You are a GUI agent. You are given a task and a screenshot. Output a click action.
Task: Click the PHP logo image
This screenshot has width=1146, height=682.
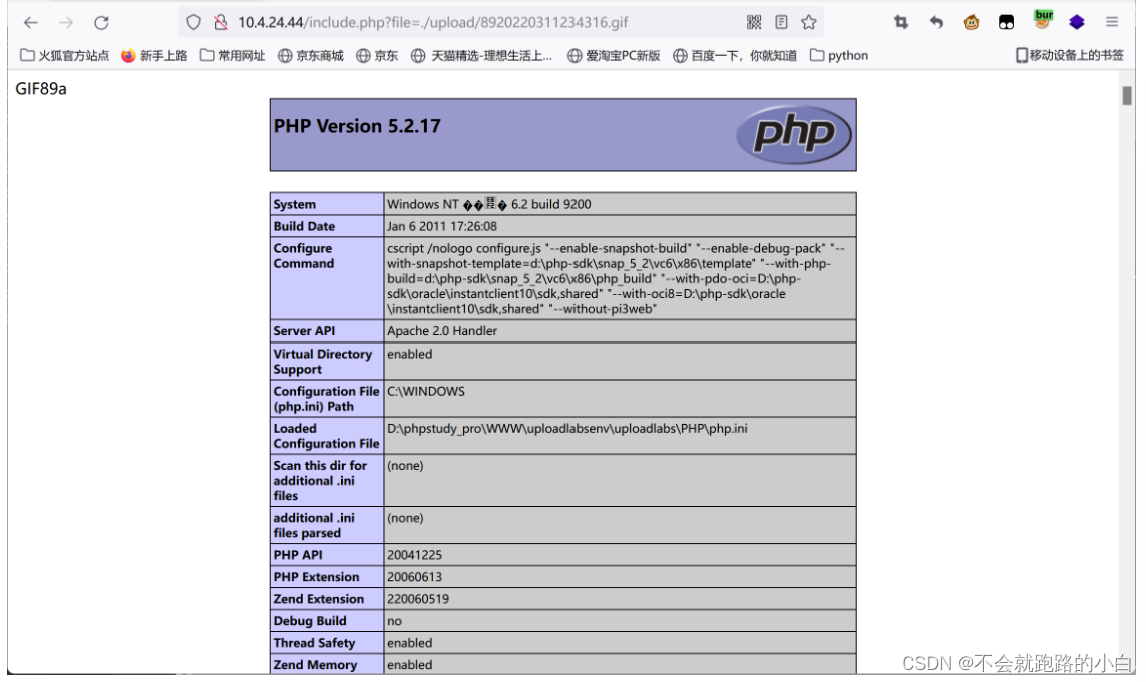click(x=794, y=134)
